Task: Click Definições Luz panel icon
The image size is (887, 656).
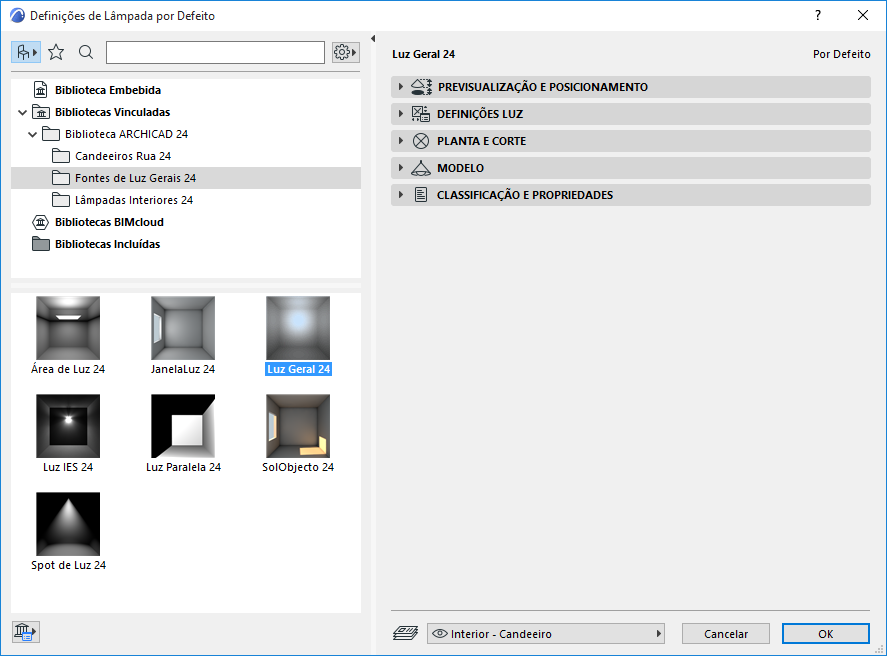Action: (420, 114)
